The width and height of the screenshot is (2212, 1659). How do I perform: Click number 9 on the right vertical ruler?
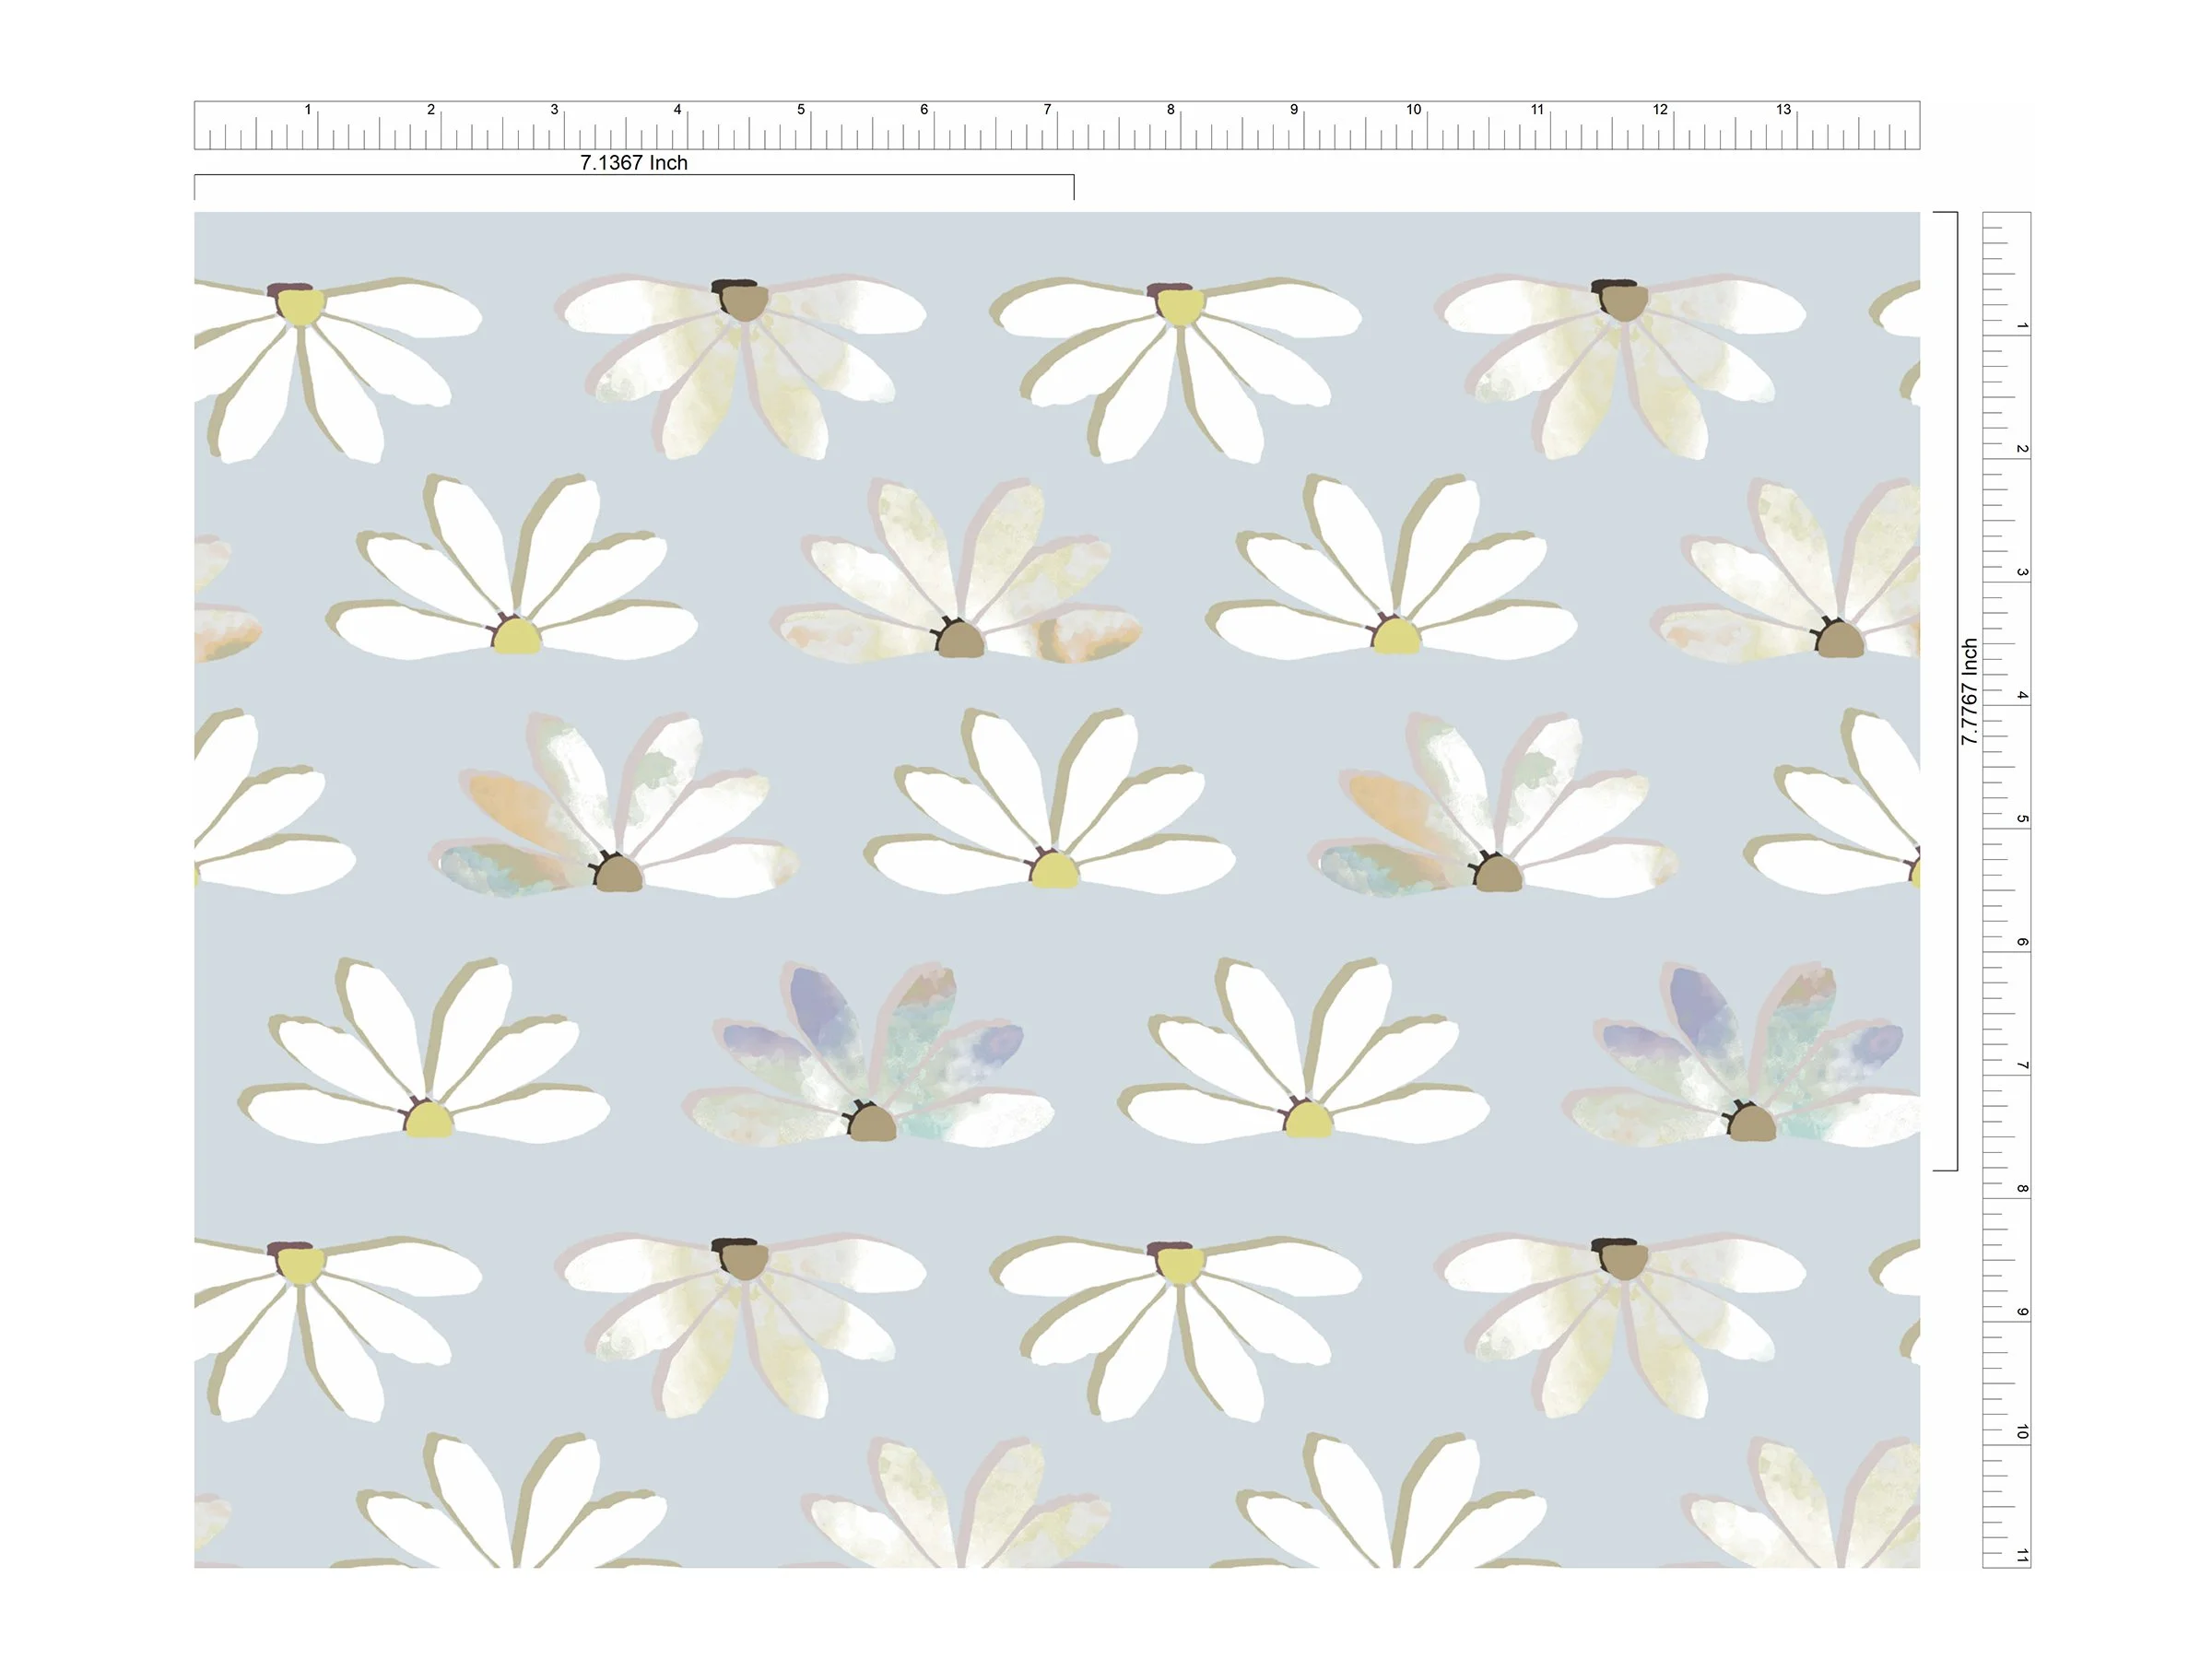pyautogui.click(x=2021, y=1312)
